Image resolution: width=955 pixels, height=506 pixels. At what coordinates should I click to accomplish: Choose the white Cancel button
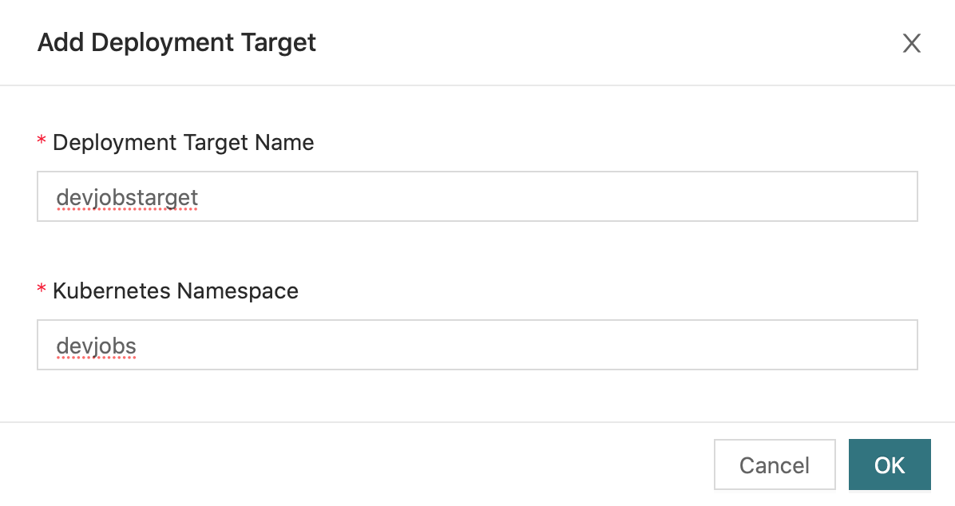click(774, 465)
